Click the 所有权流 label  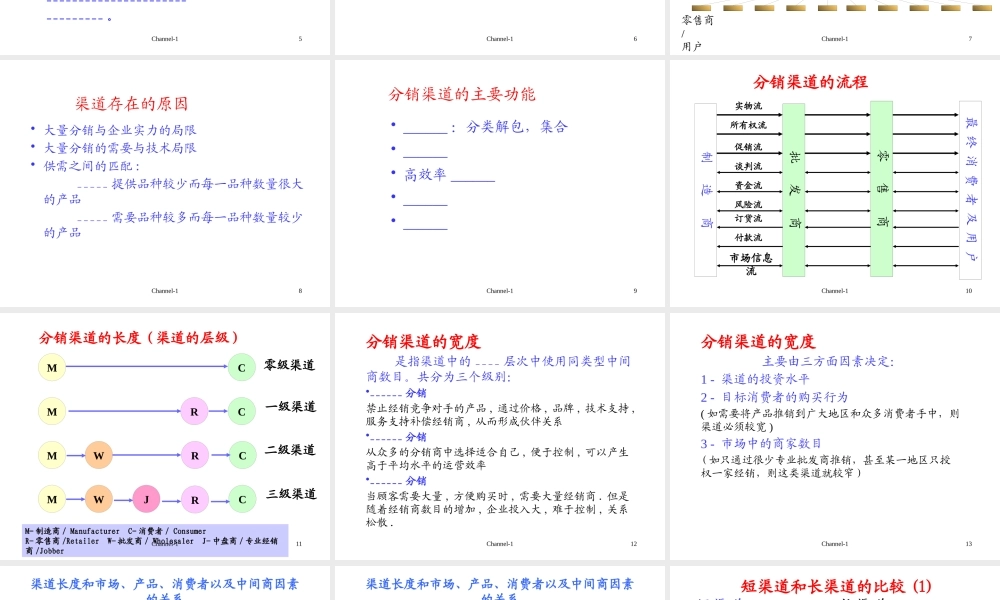click(748, 125)
